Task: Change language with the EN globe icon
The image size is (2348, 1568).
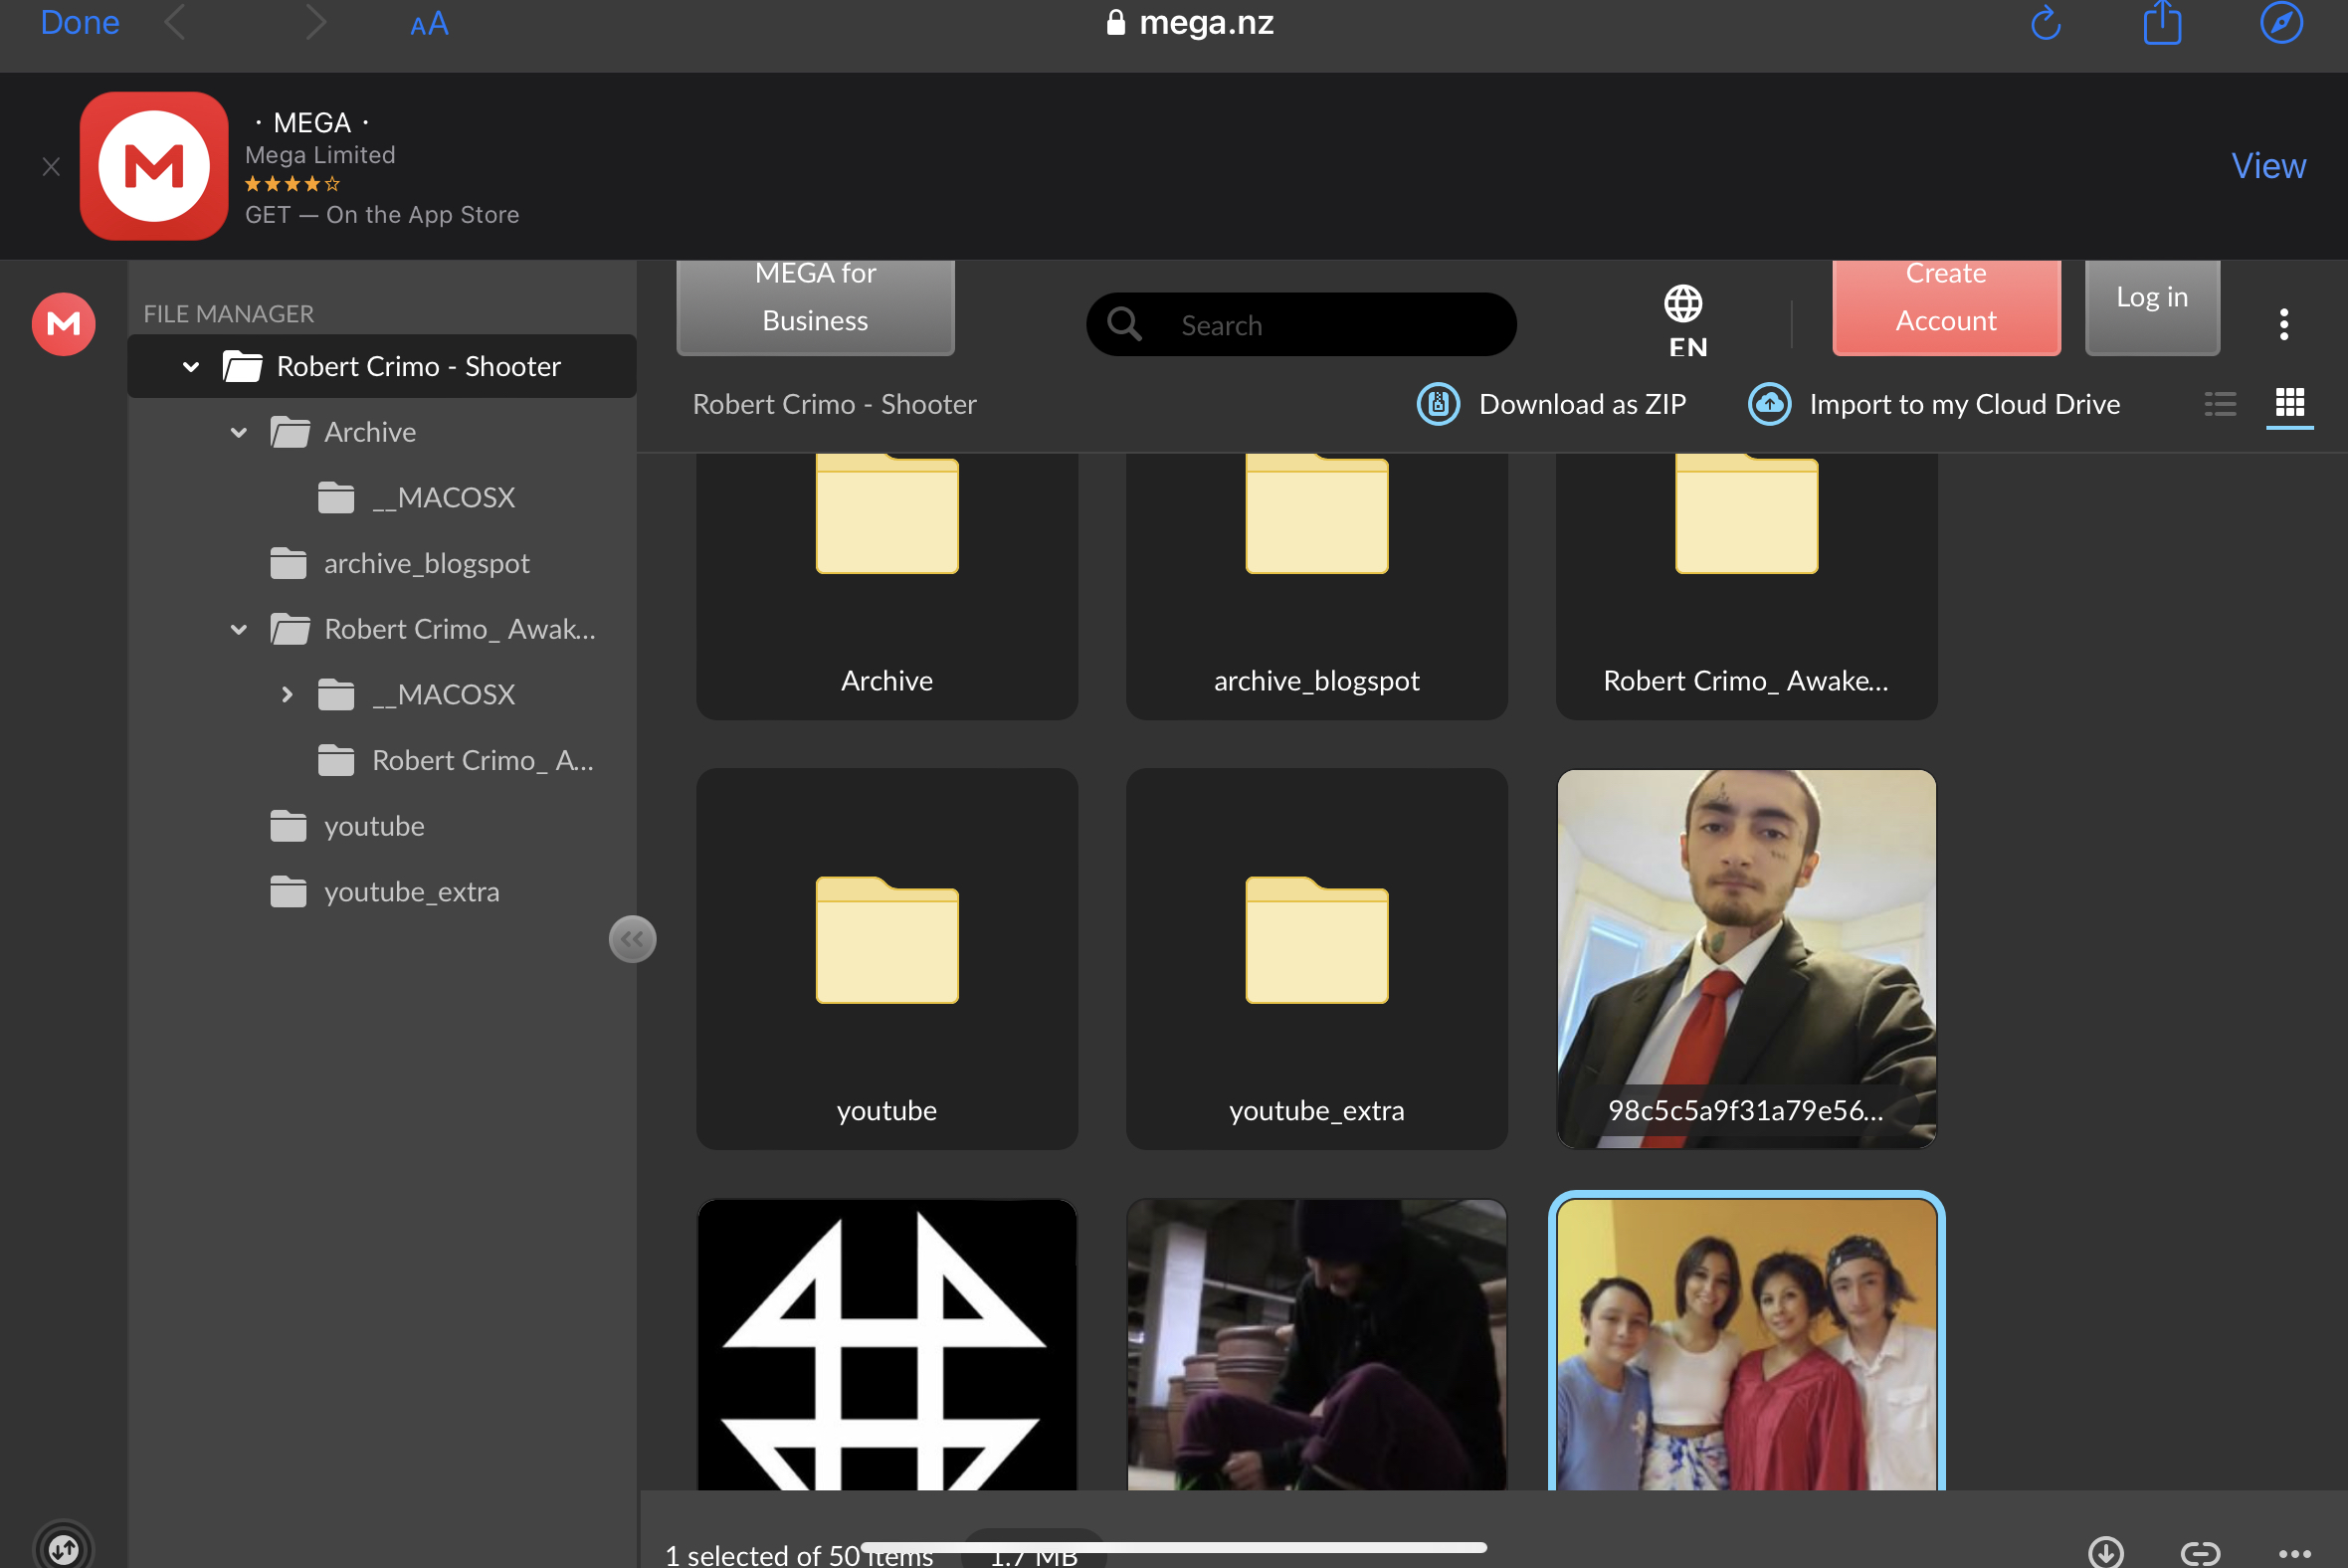Action: 1686,322
